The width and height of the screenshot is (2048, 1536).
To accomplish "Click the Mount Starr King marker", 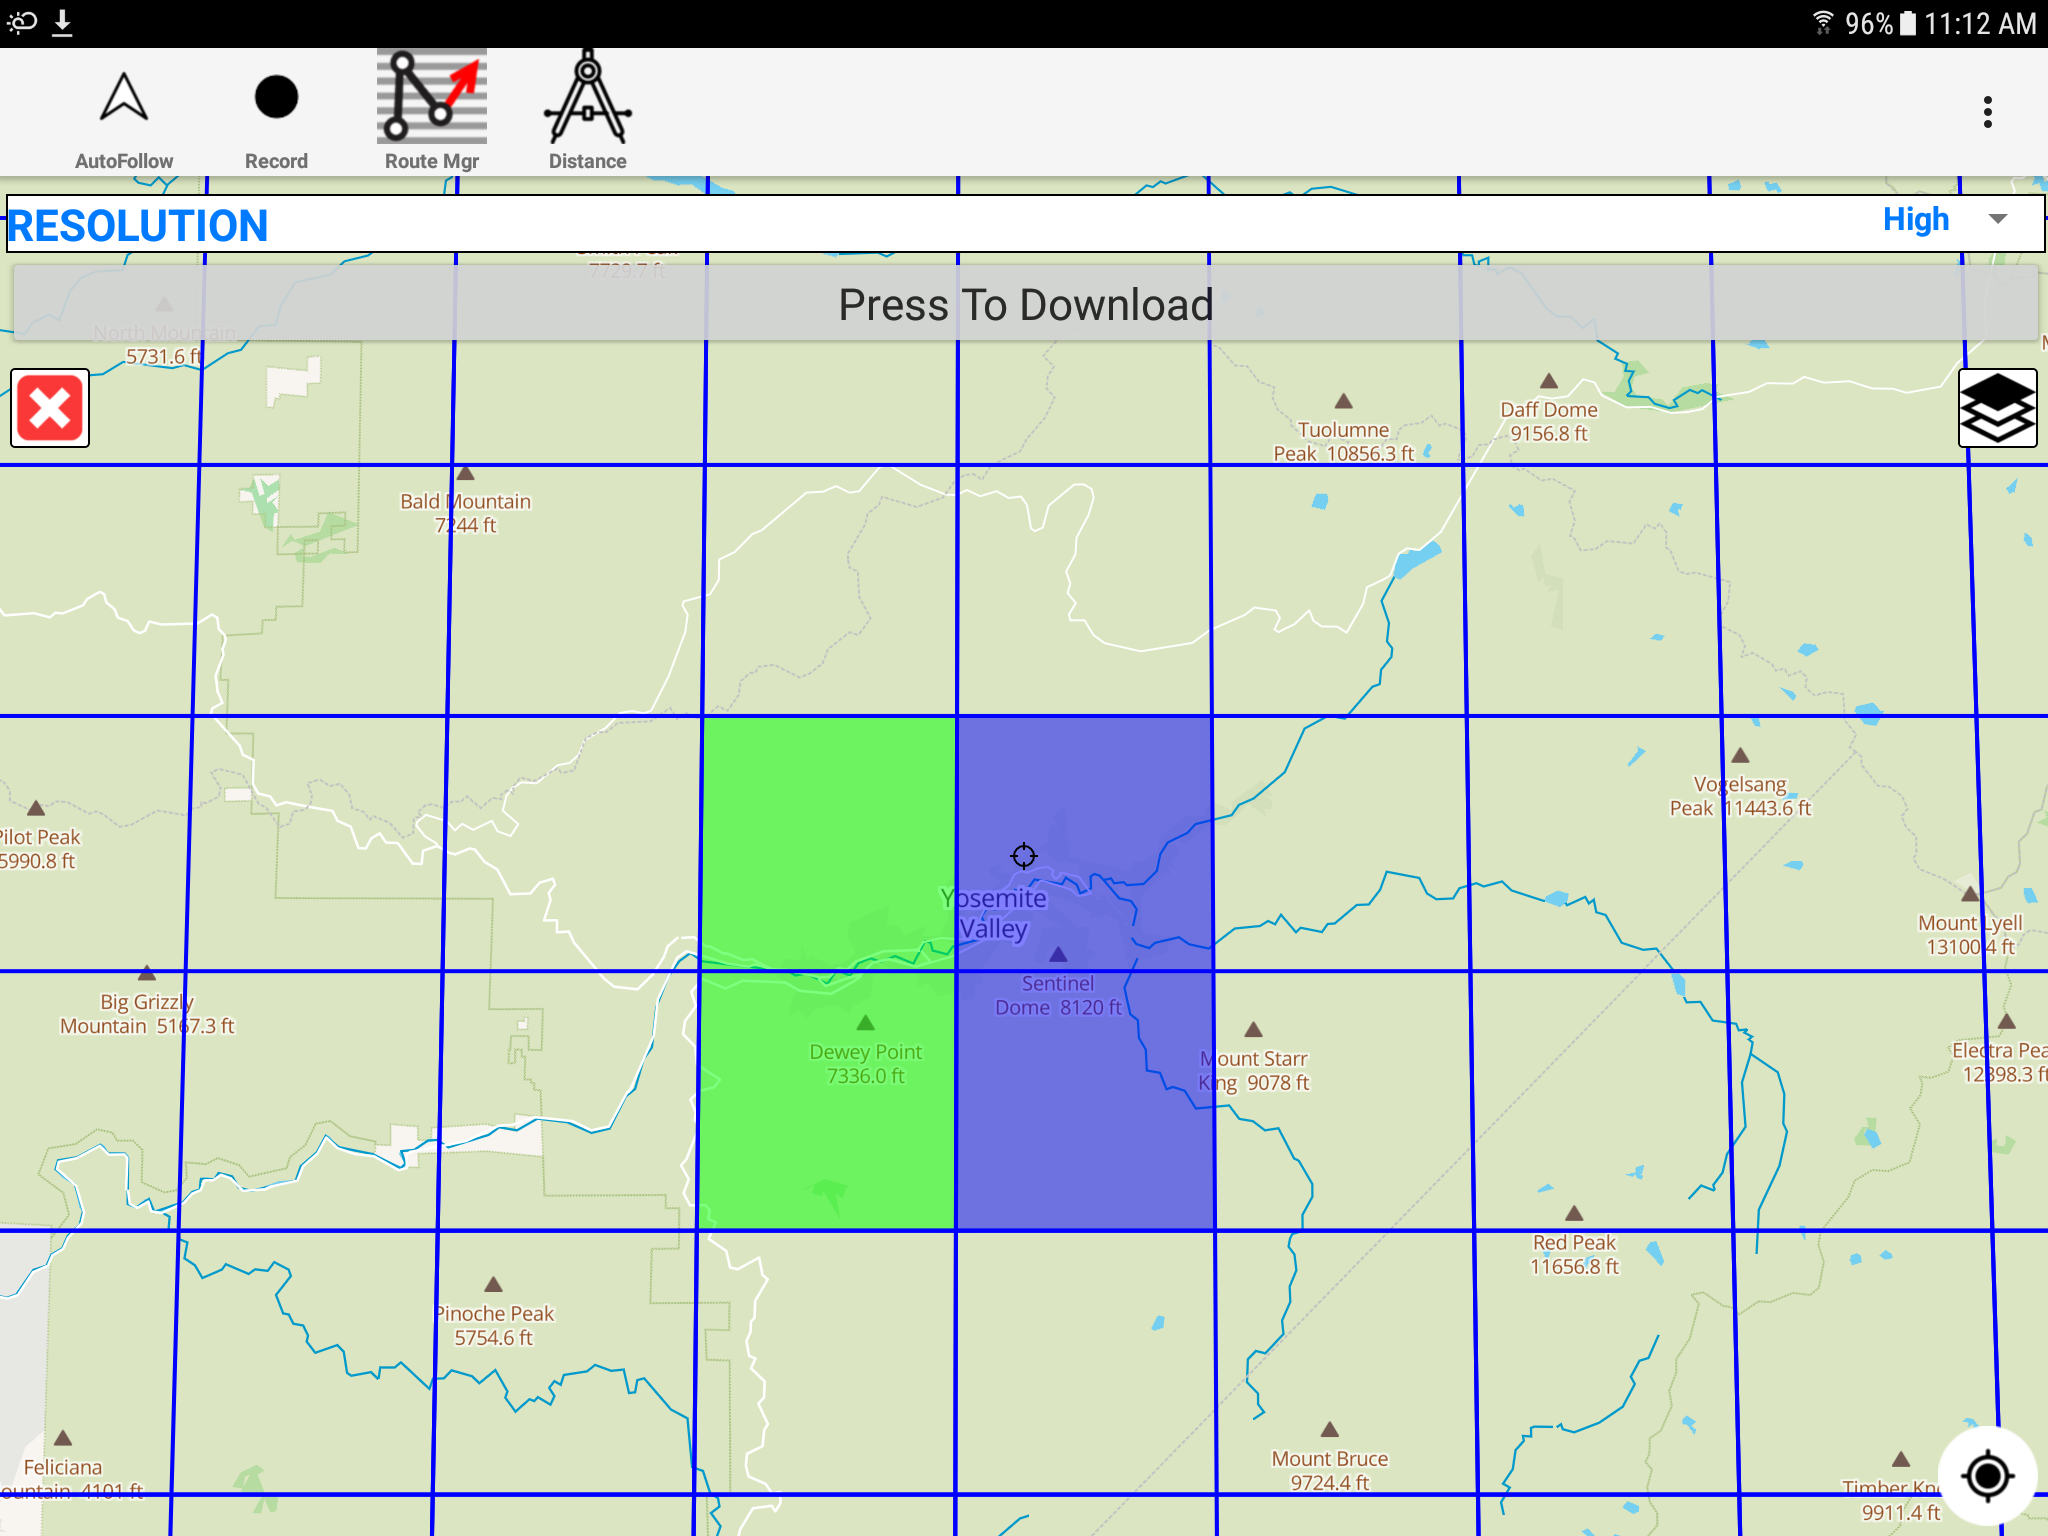I will tap(1253, 1029).
